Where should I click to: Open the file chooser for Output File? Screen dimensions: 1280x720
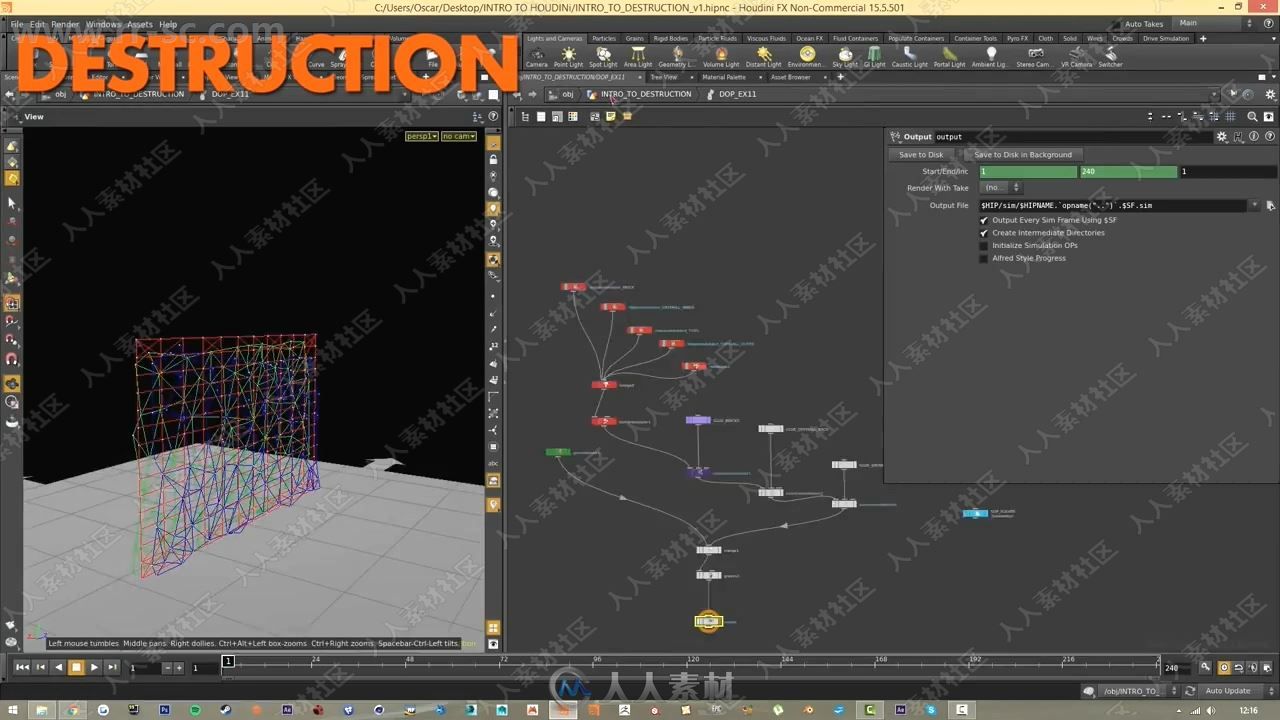[x=1270, y=205]
